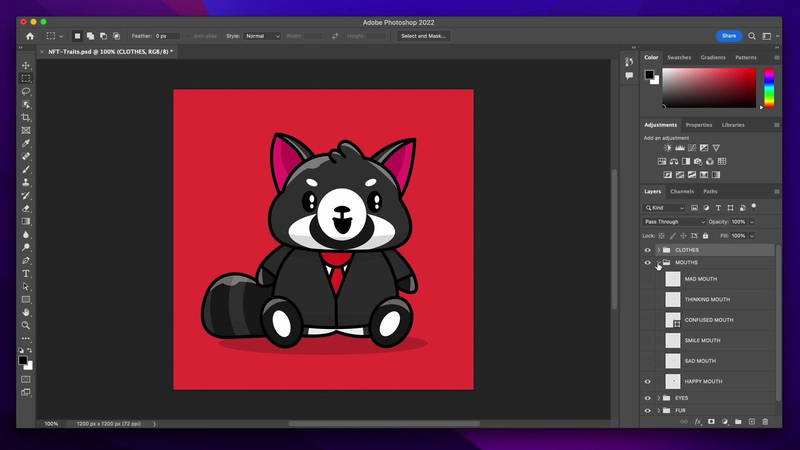Open the Style dropdown set to Normal
The image size is (800, 450).
coord(262,36)
